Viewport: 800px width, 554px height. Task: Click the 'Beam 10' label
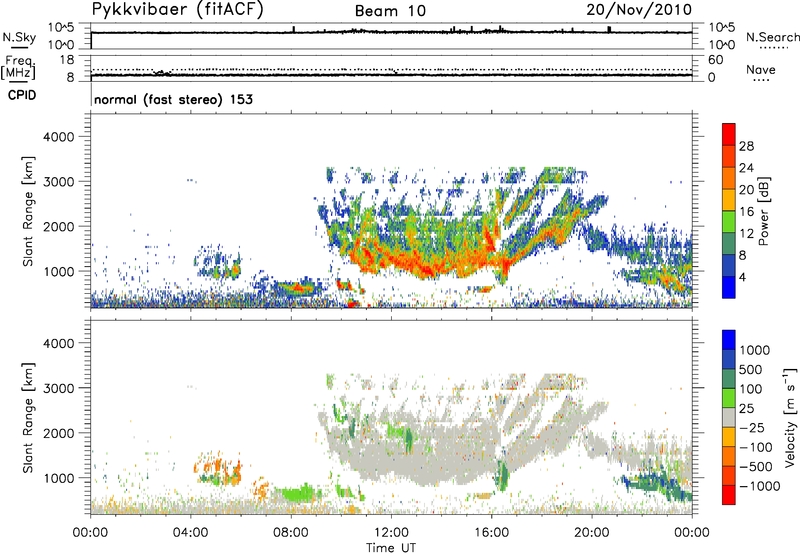(390, 11)
